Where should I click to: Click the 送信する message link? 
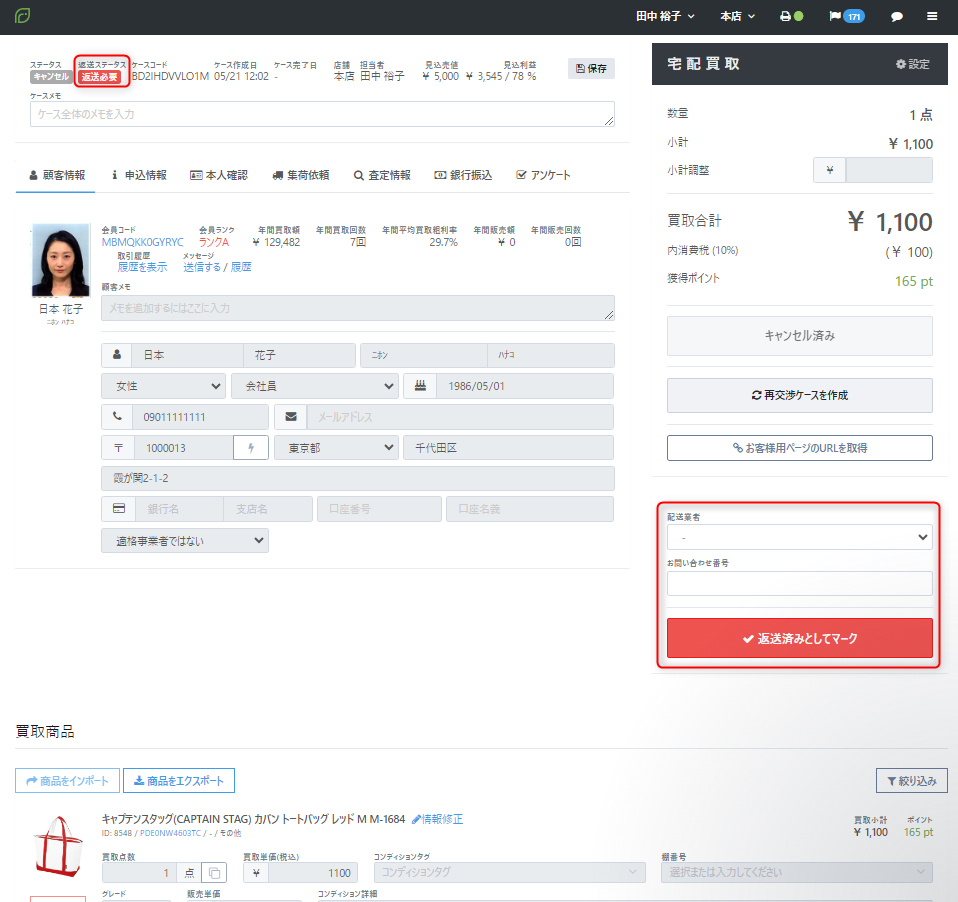(x=202, y=267)
